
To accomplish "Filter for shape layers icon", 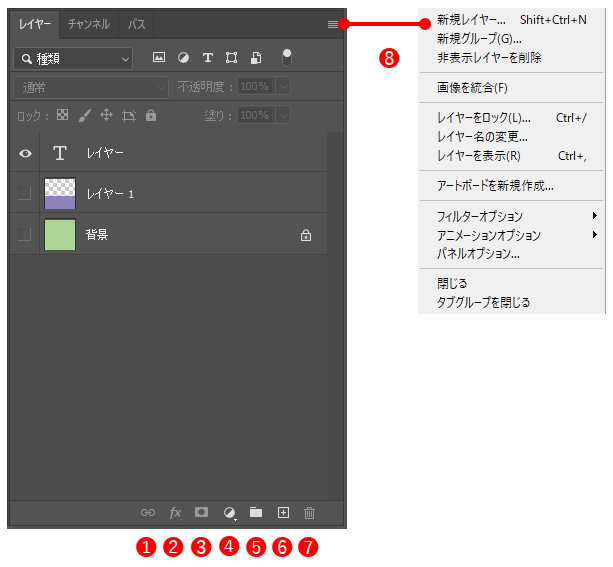I will (231, 58).
